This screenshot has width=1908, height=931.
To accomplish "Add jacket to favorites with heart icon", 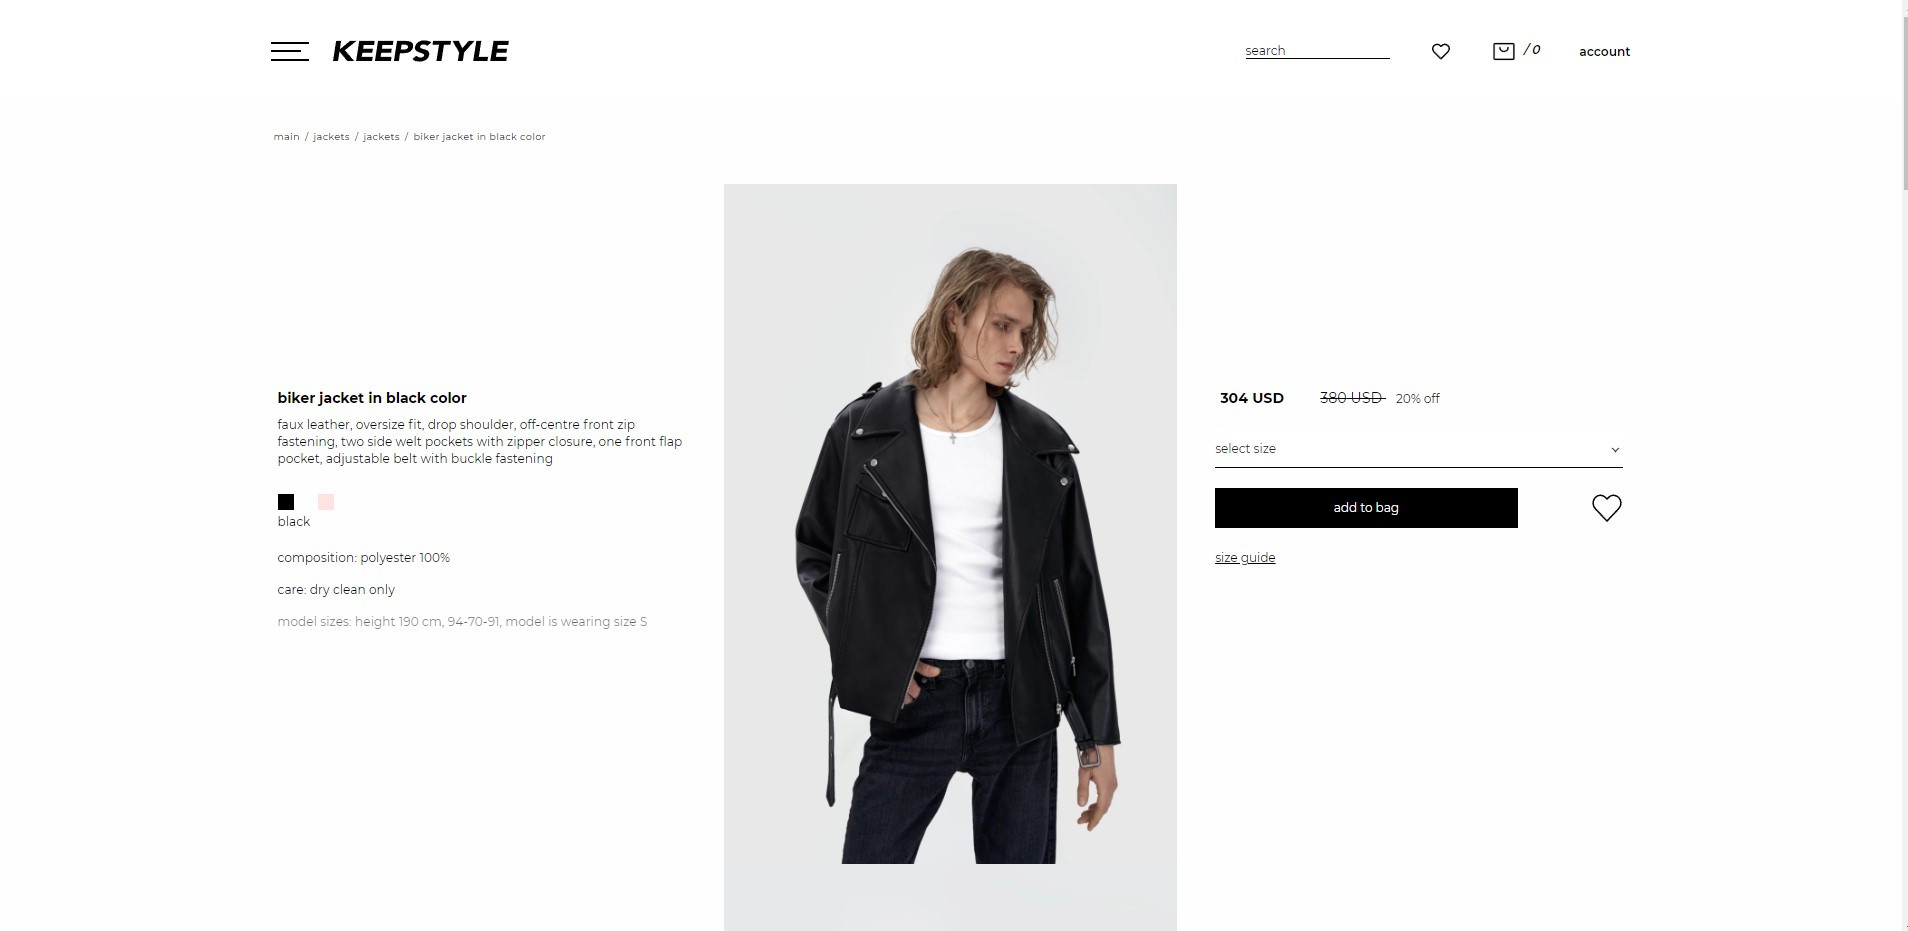I will (x=1606, y=508).
